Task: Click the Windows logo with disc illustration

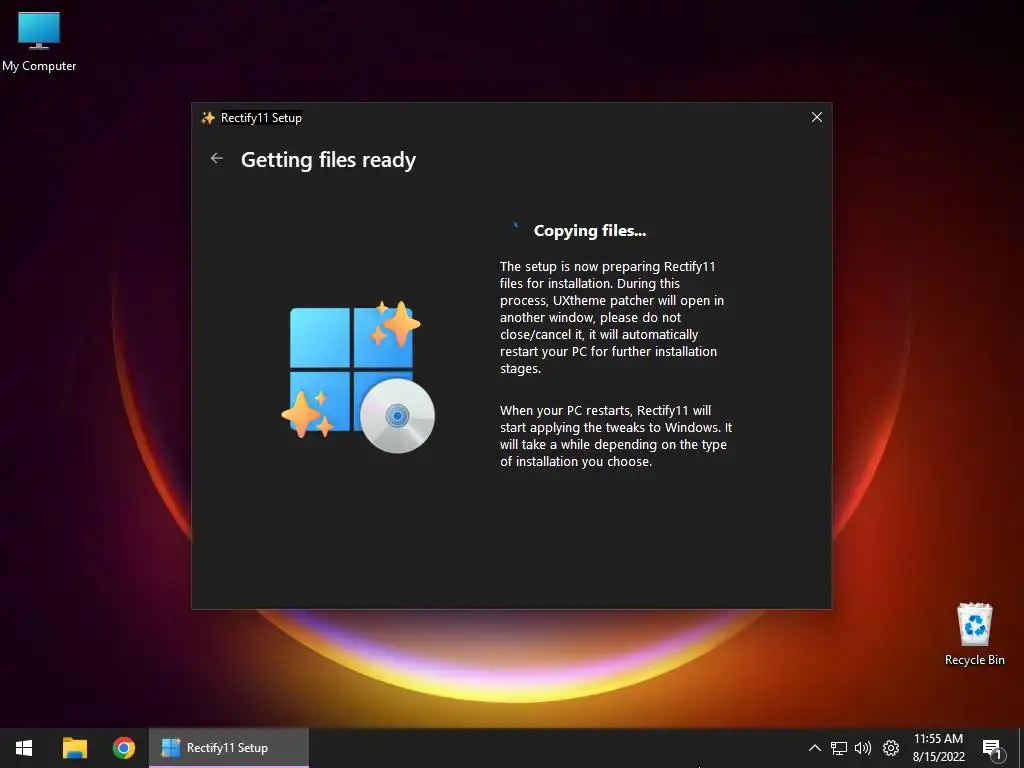Action: [358, 377]
